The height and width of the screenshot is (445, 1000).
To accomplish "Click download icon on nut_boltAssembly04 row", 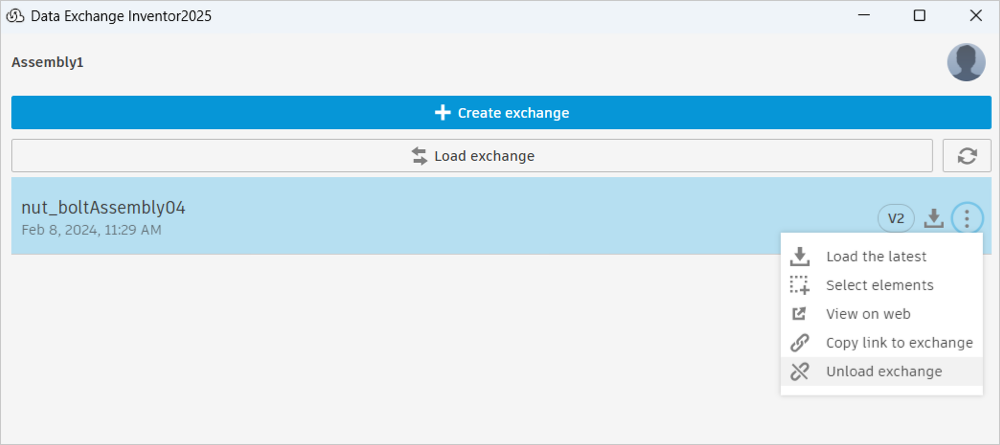I will [934, 219].
